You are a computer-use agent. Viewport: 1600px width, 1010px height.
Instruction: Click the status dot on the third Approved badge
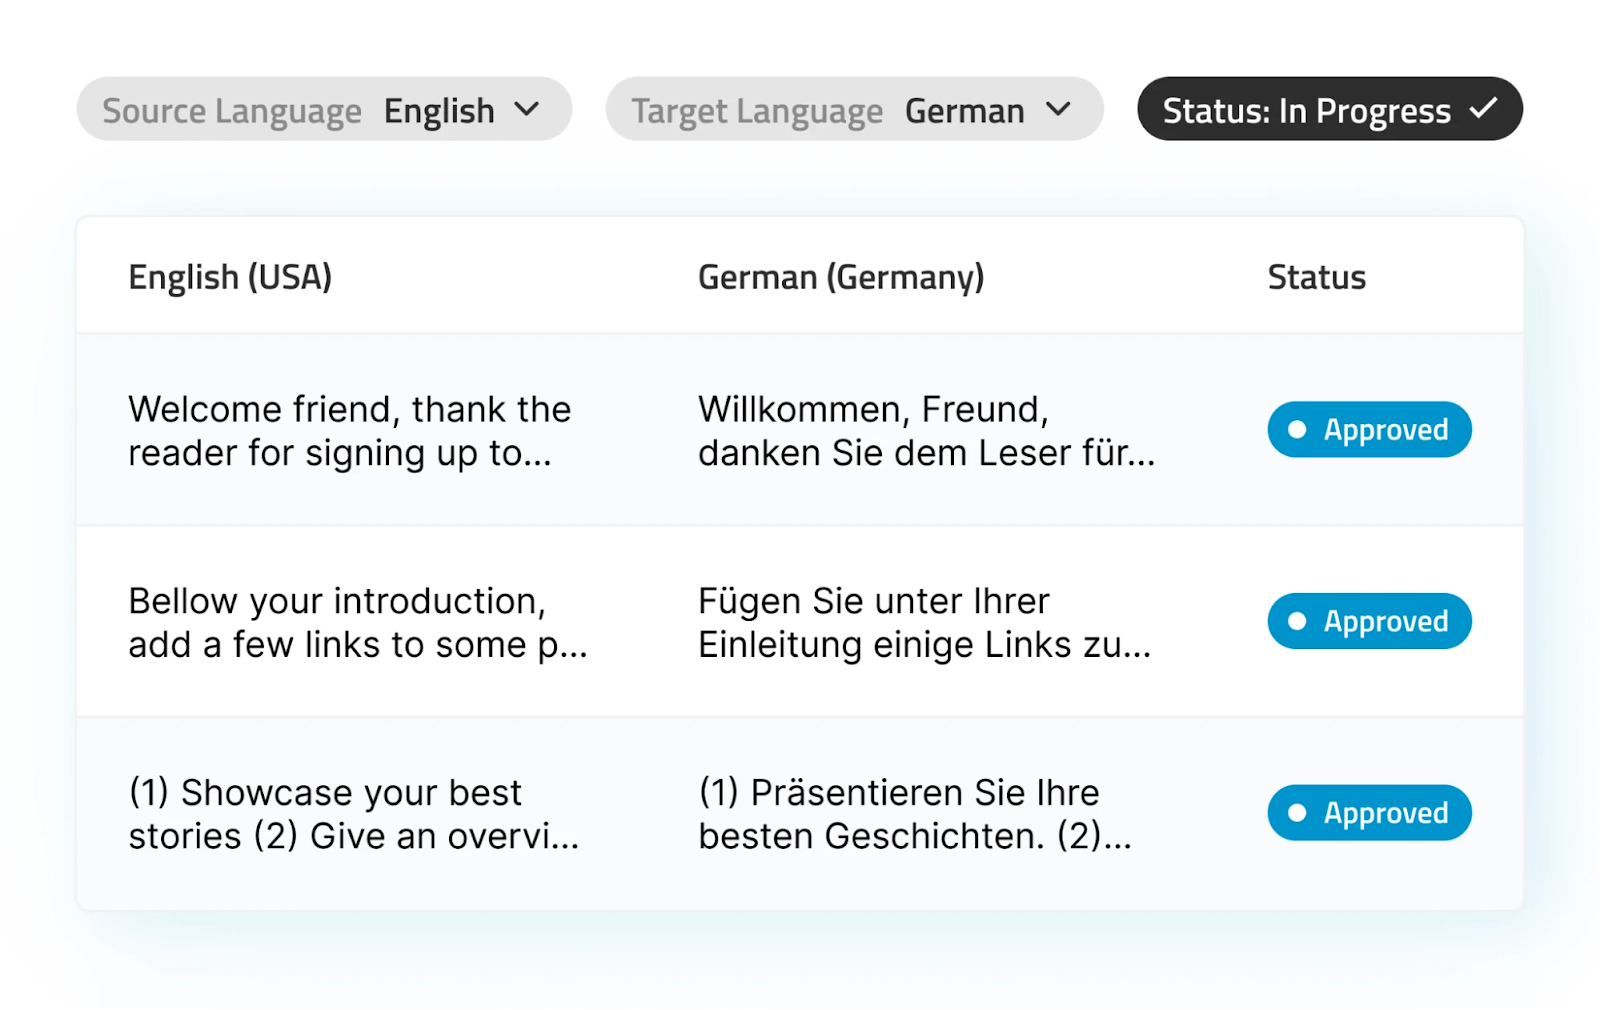coord(1297,813)
